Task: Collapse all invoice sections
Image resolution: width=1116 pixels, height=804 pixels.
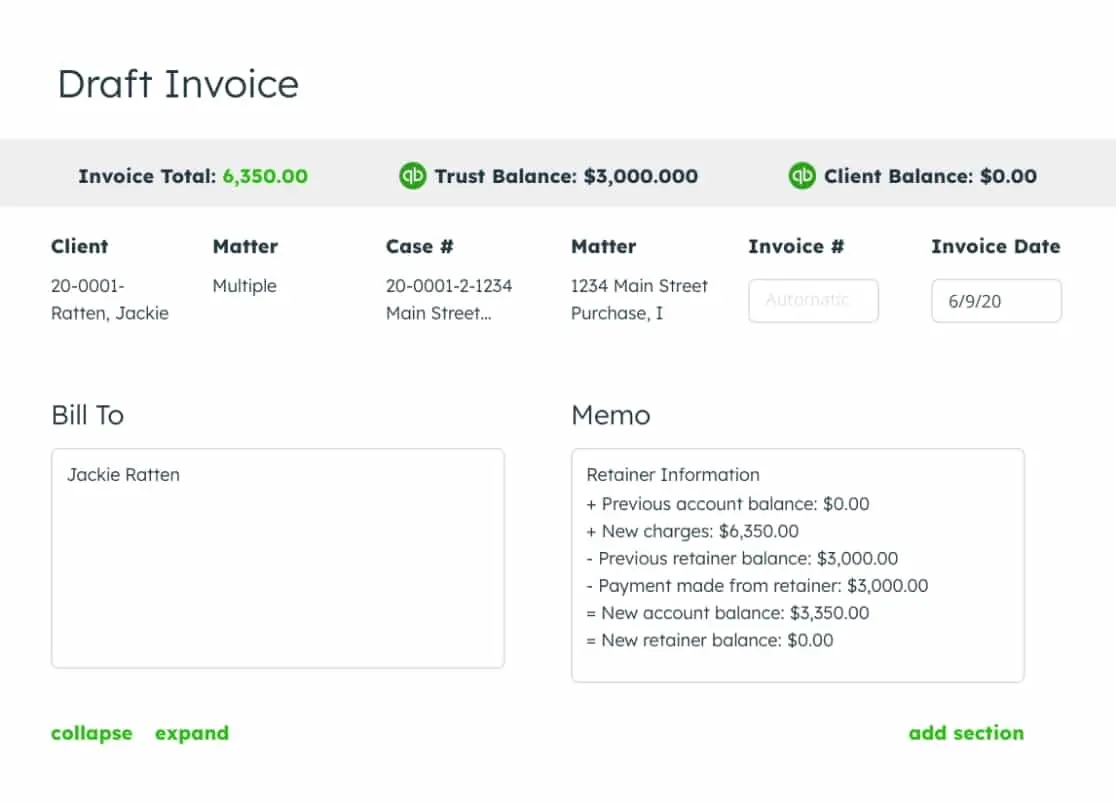Action: [x=91, y=733]
